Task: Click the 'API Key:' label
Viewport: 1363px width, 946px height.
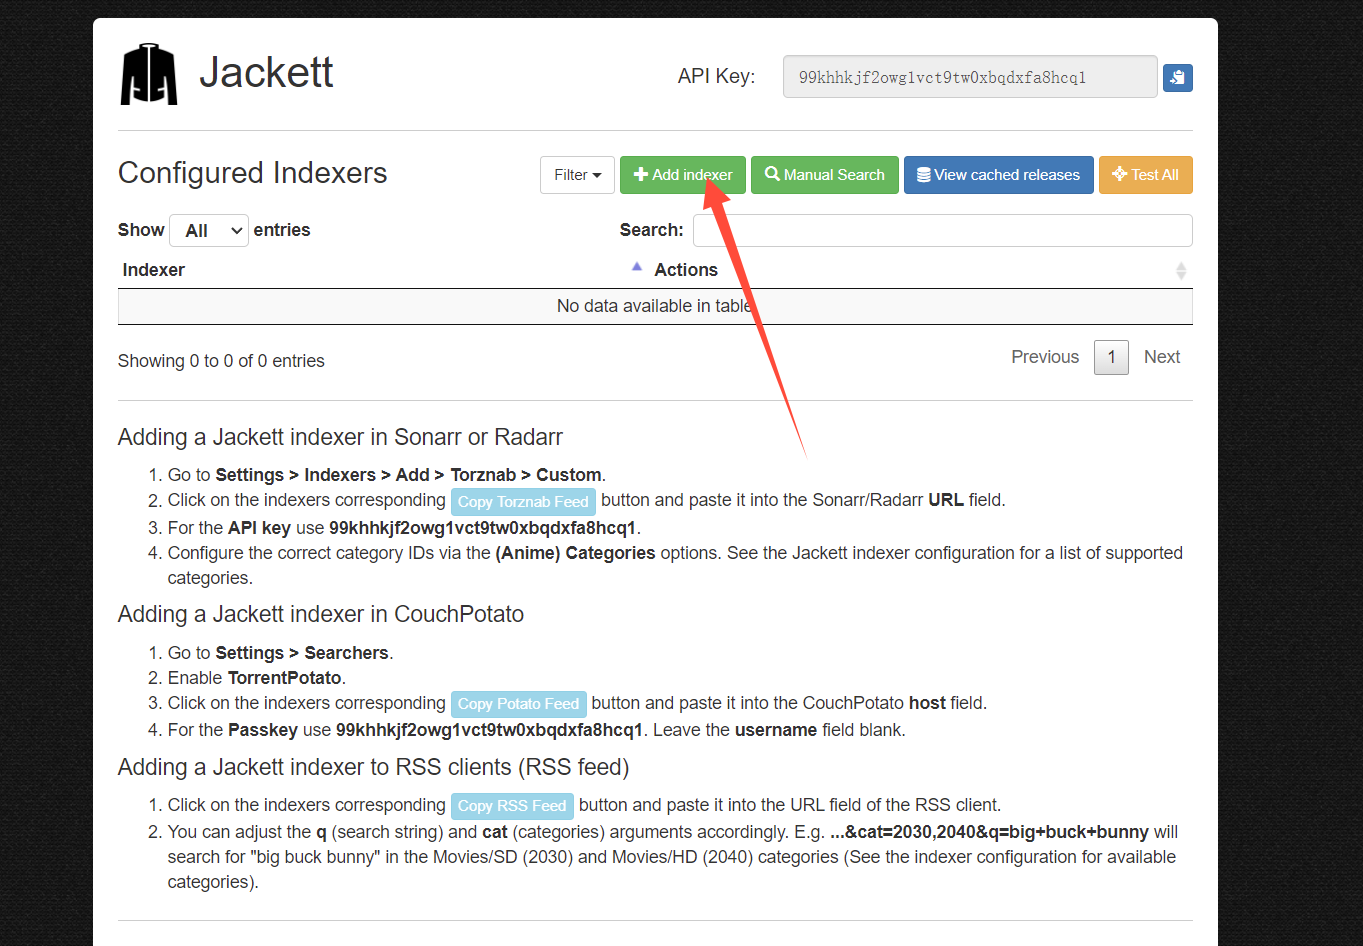Action: [716, 76]
